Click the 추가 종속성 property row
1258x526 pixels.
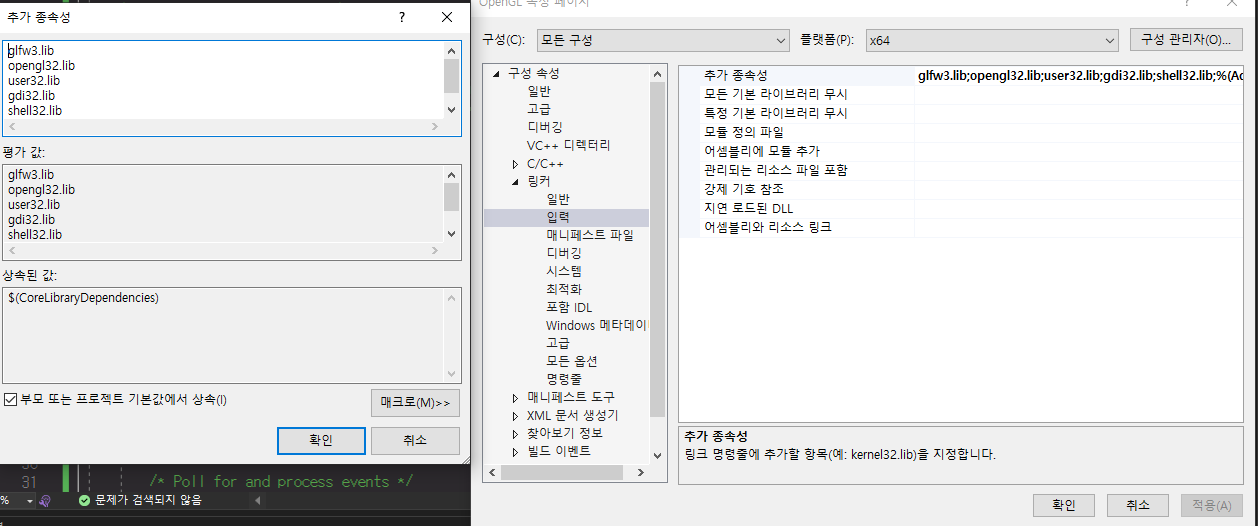pos(962,75)
